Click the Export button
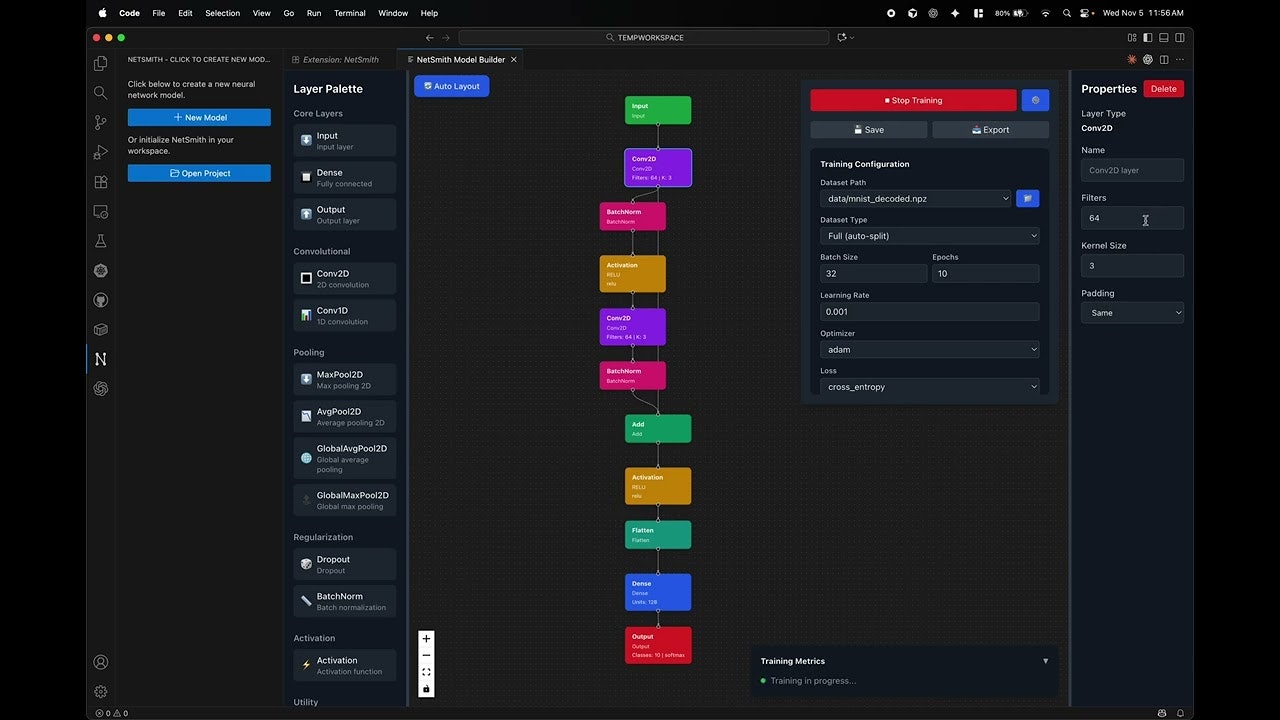The height and width of the screenshot is (720, 1280). coord(990,130)
